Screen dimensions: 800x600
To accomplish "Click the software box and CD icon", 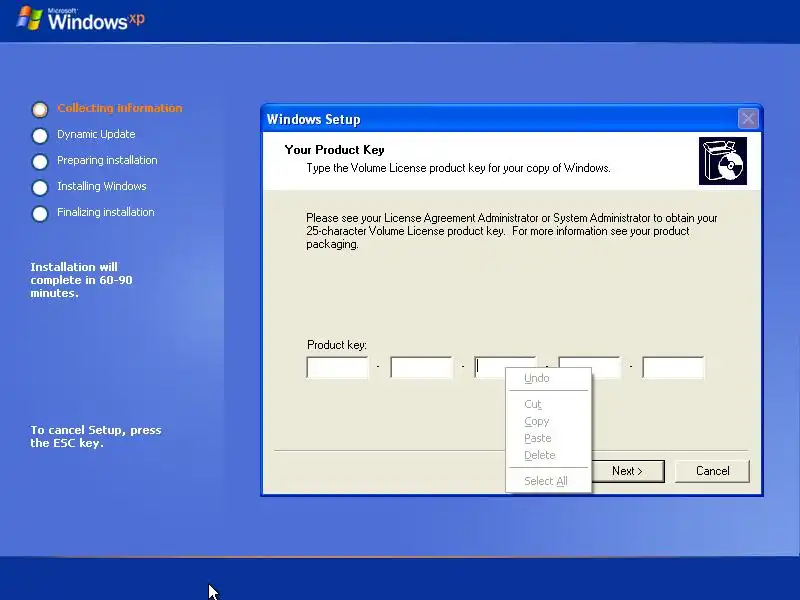I will click(x=722, y=161).
